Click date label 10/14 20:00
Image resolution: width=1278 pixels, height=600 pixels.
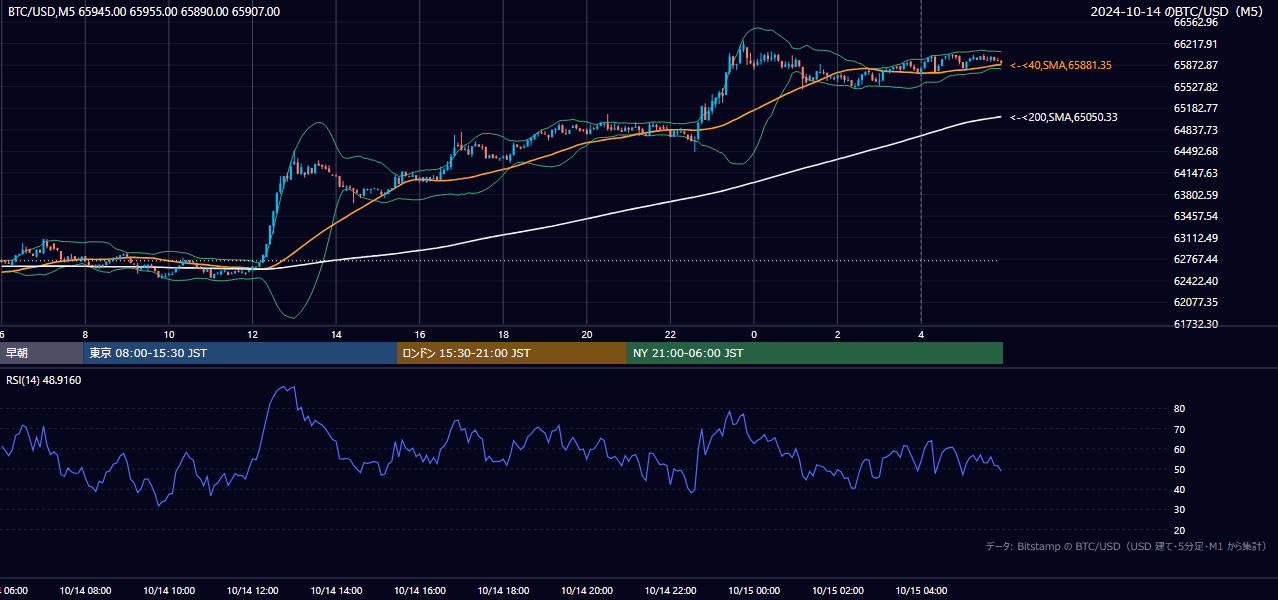point(587,591)
